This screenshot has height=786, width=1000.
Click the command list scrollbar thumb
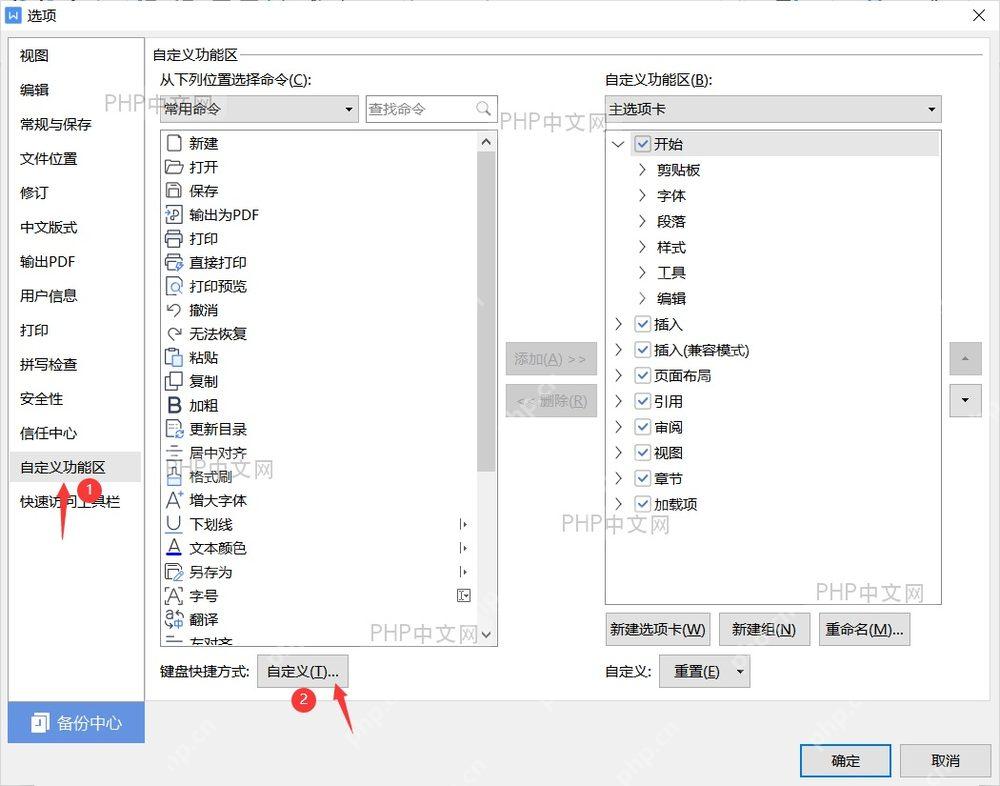[x=486, y=311]
